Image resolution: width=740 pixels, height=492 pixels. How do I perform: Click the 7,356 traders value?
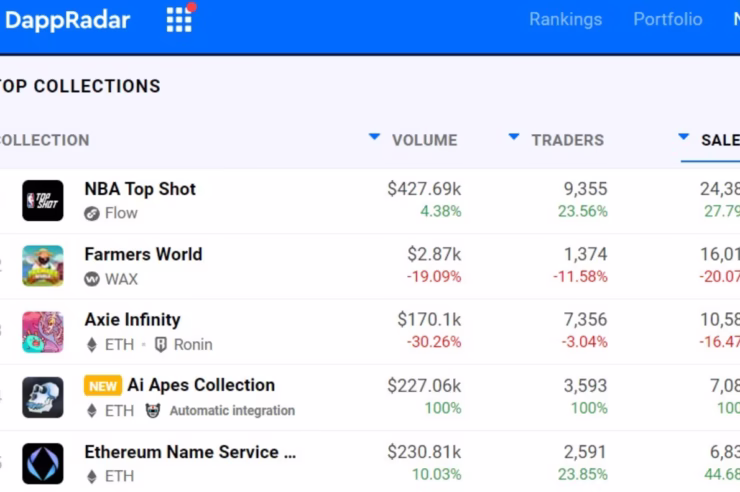(585, 320)
